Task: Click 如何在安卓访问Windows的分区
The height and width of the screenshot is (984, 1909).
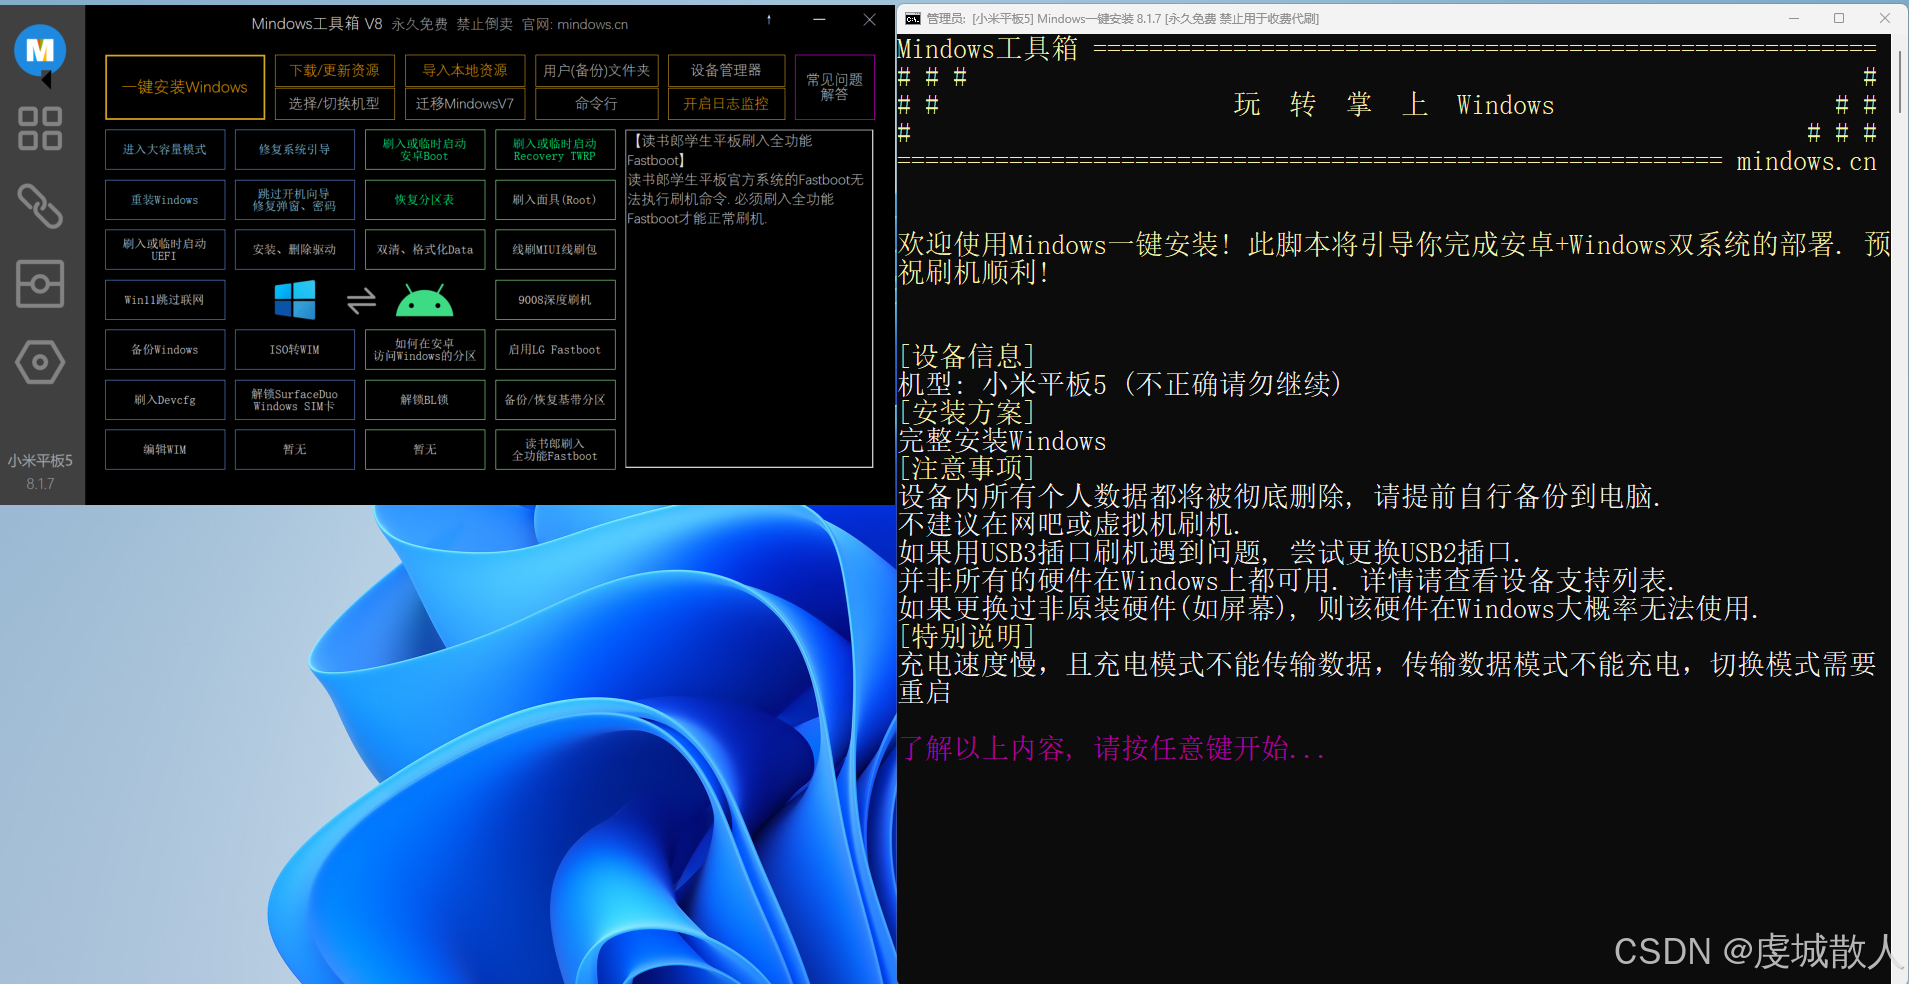Action: (x=425, y=350)
